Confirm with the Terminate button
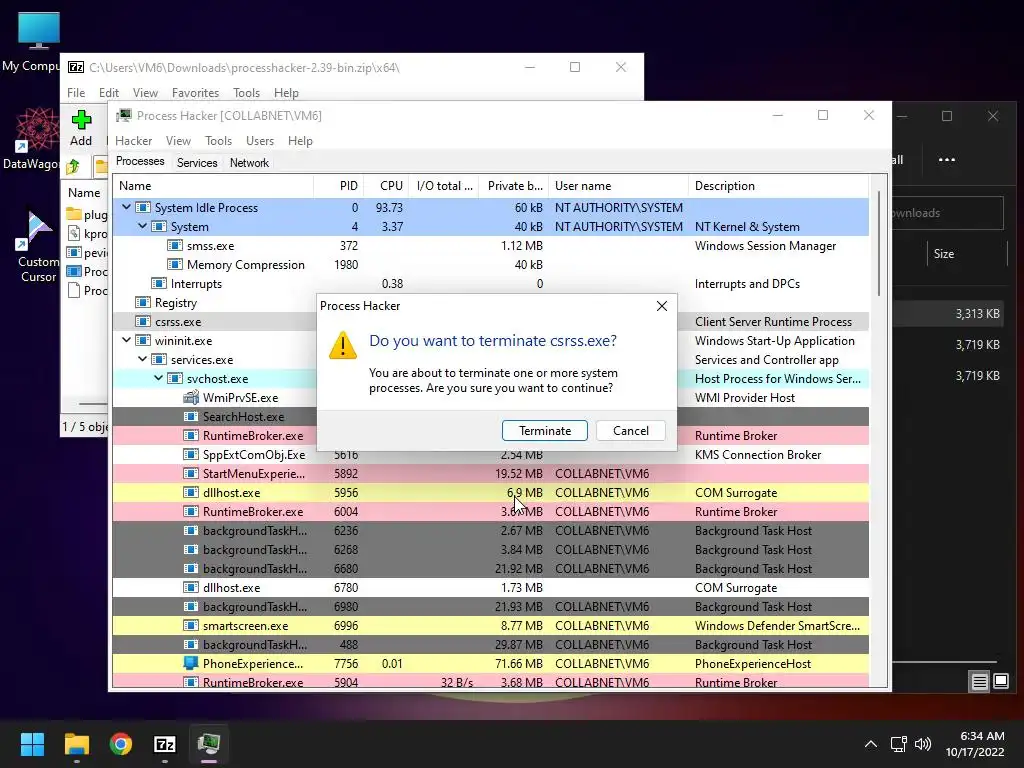 pos(545,430)
